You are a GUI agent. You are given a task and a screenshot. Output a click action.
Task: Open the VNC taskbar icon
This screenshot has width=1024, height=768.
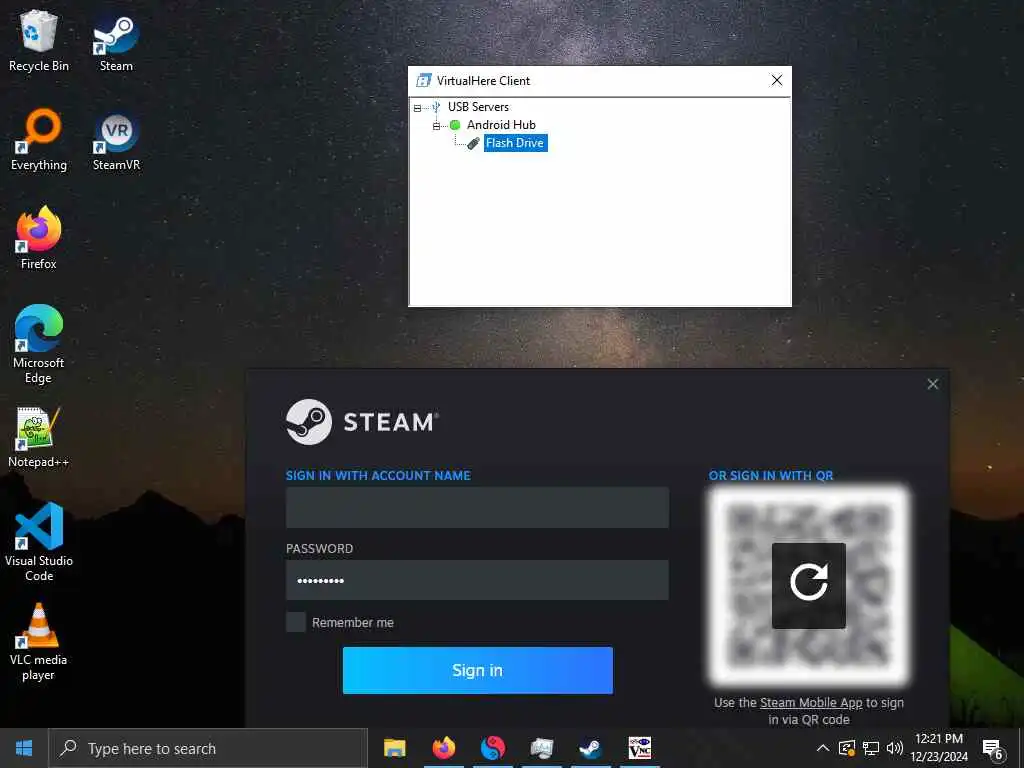pyautogui.click(x=639, y=748)
